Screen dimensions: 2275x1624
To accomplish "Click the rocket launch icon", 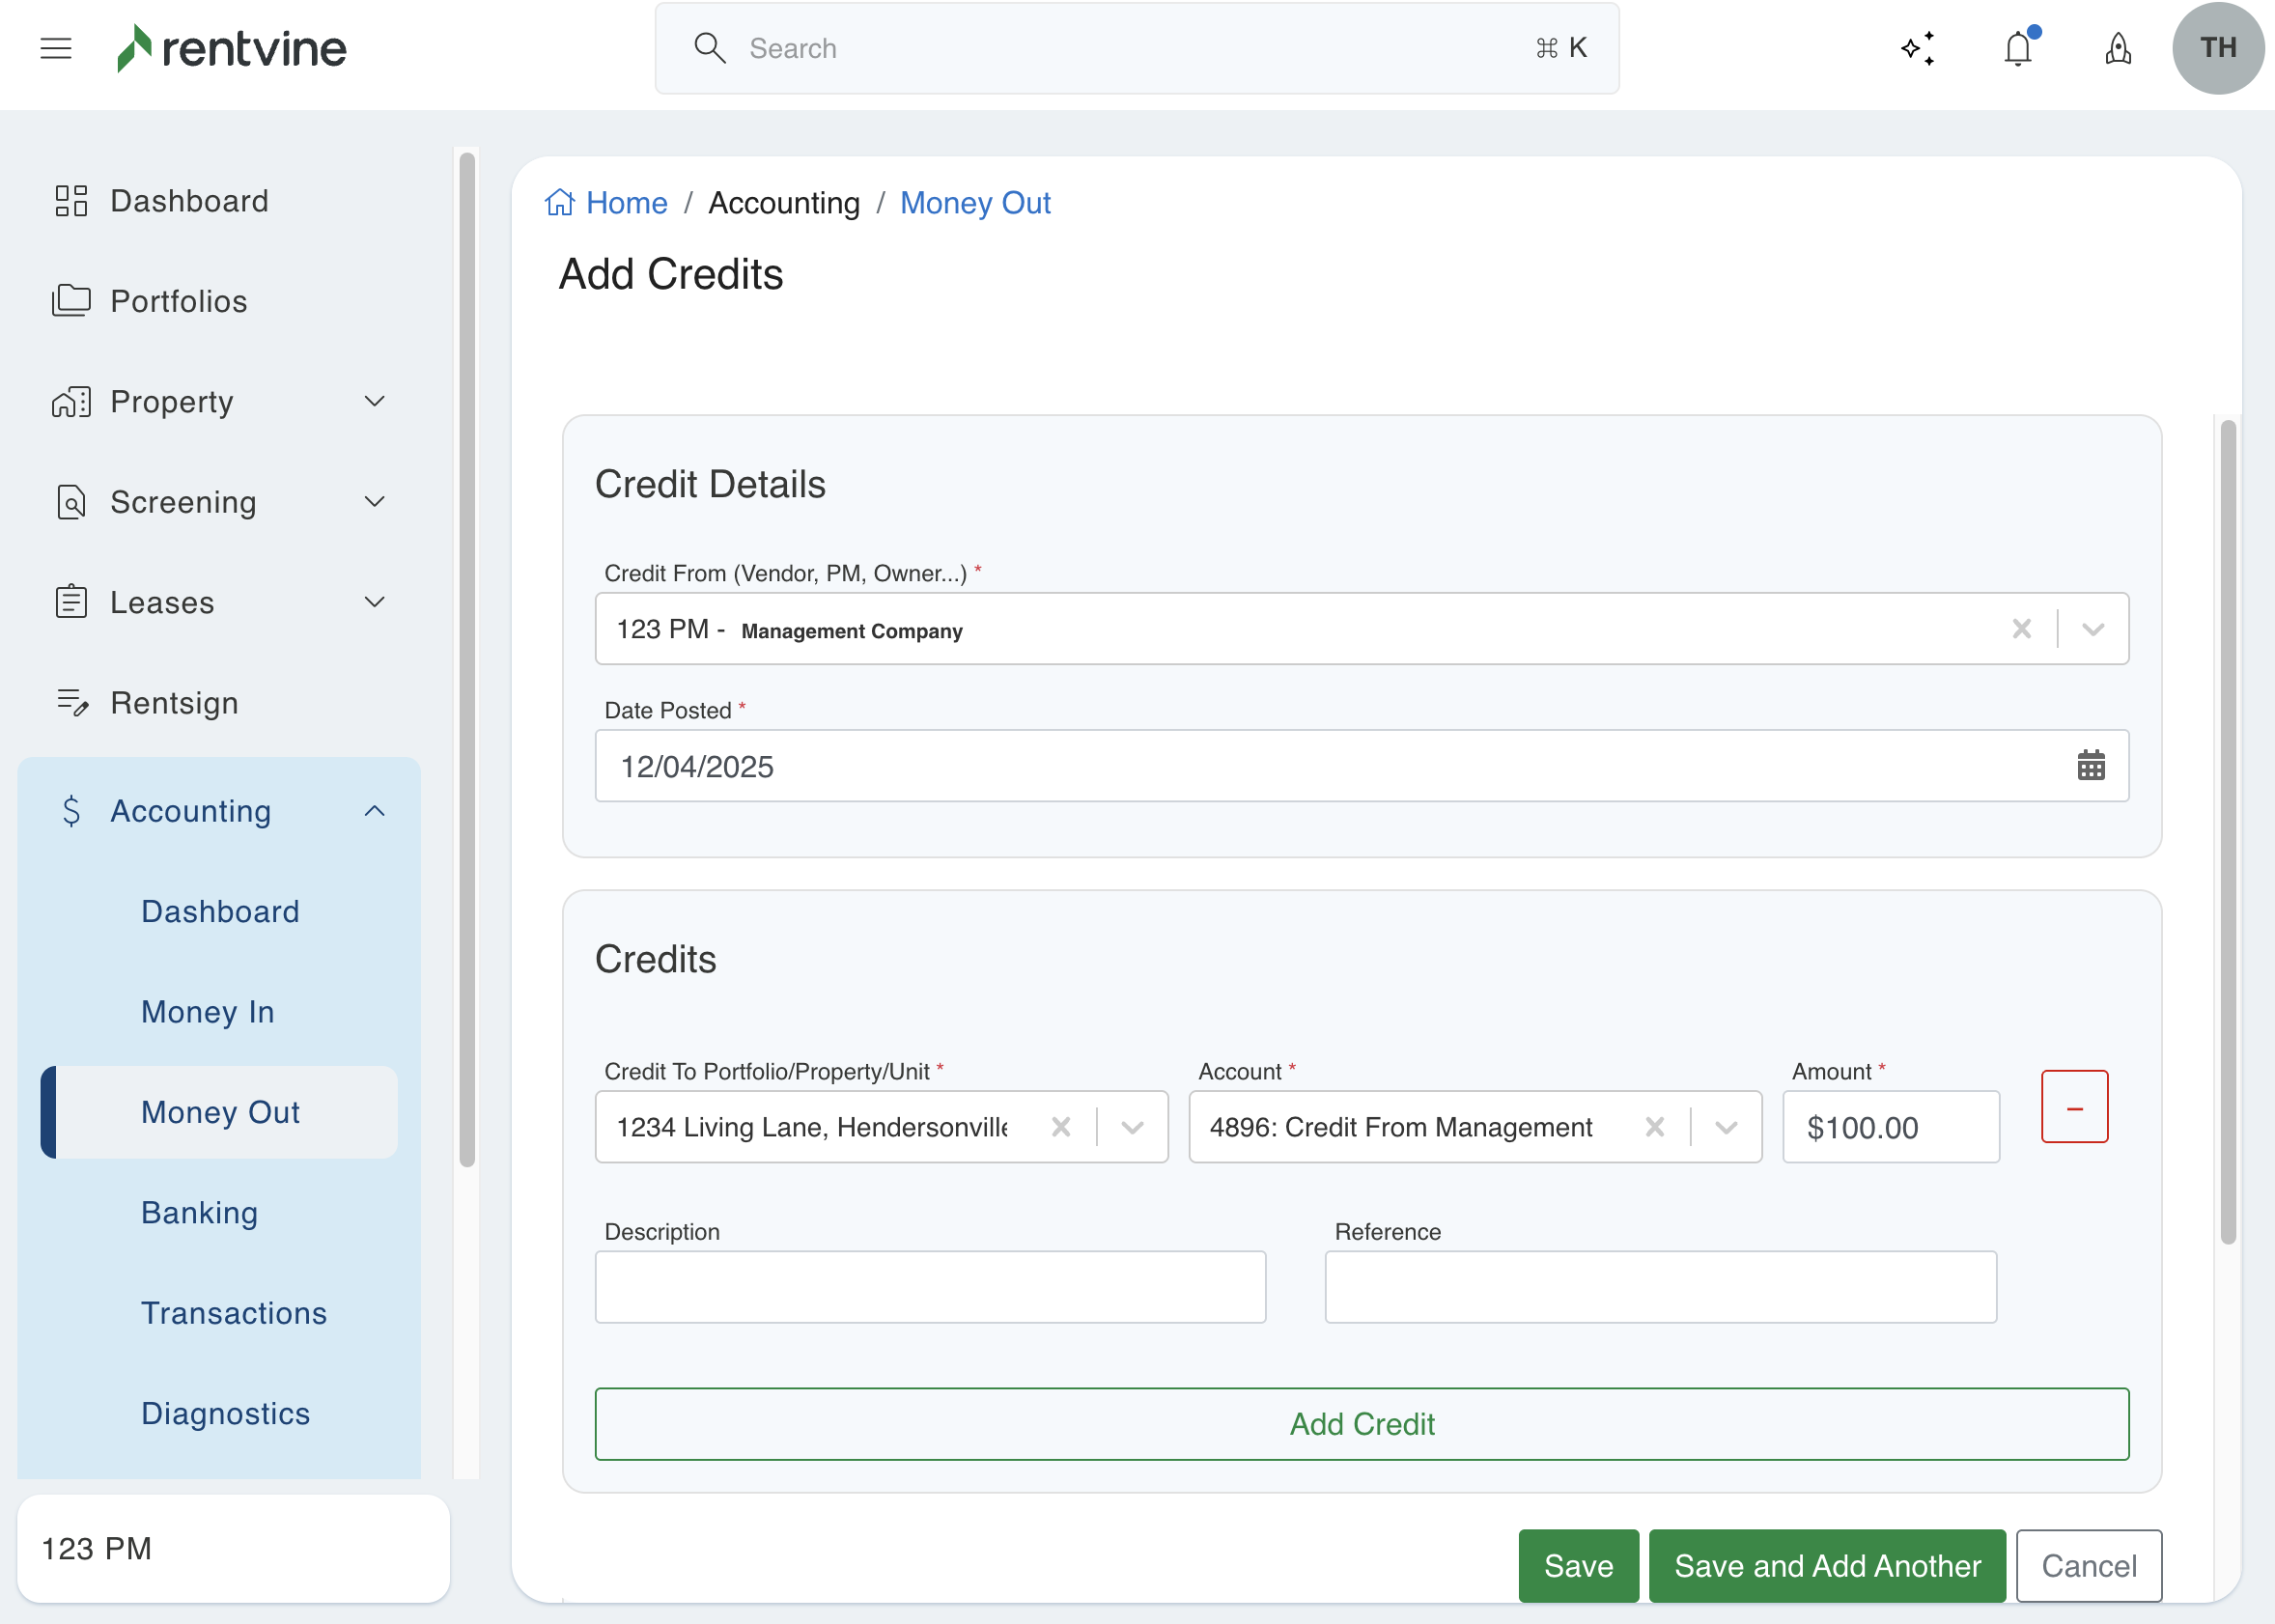I will pos(2117,48).
